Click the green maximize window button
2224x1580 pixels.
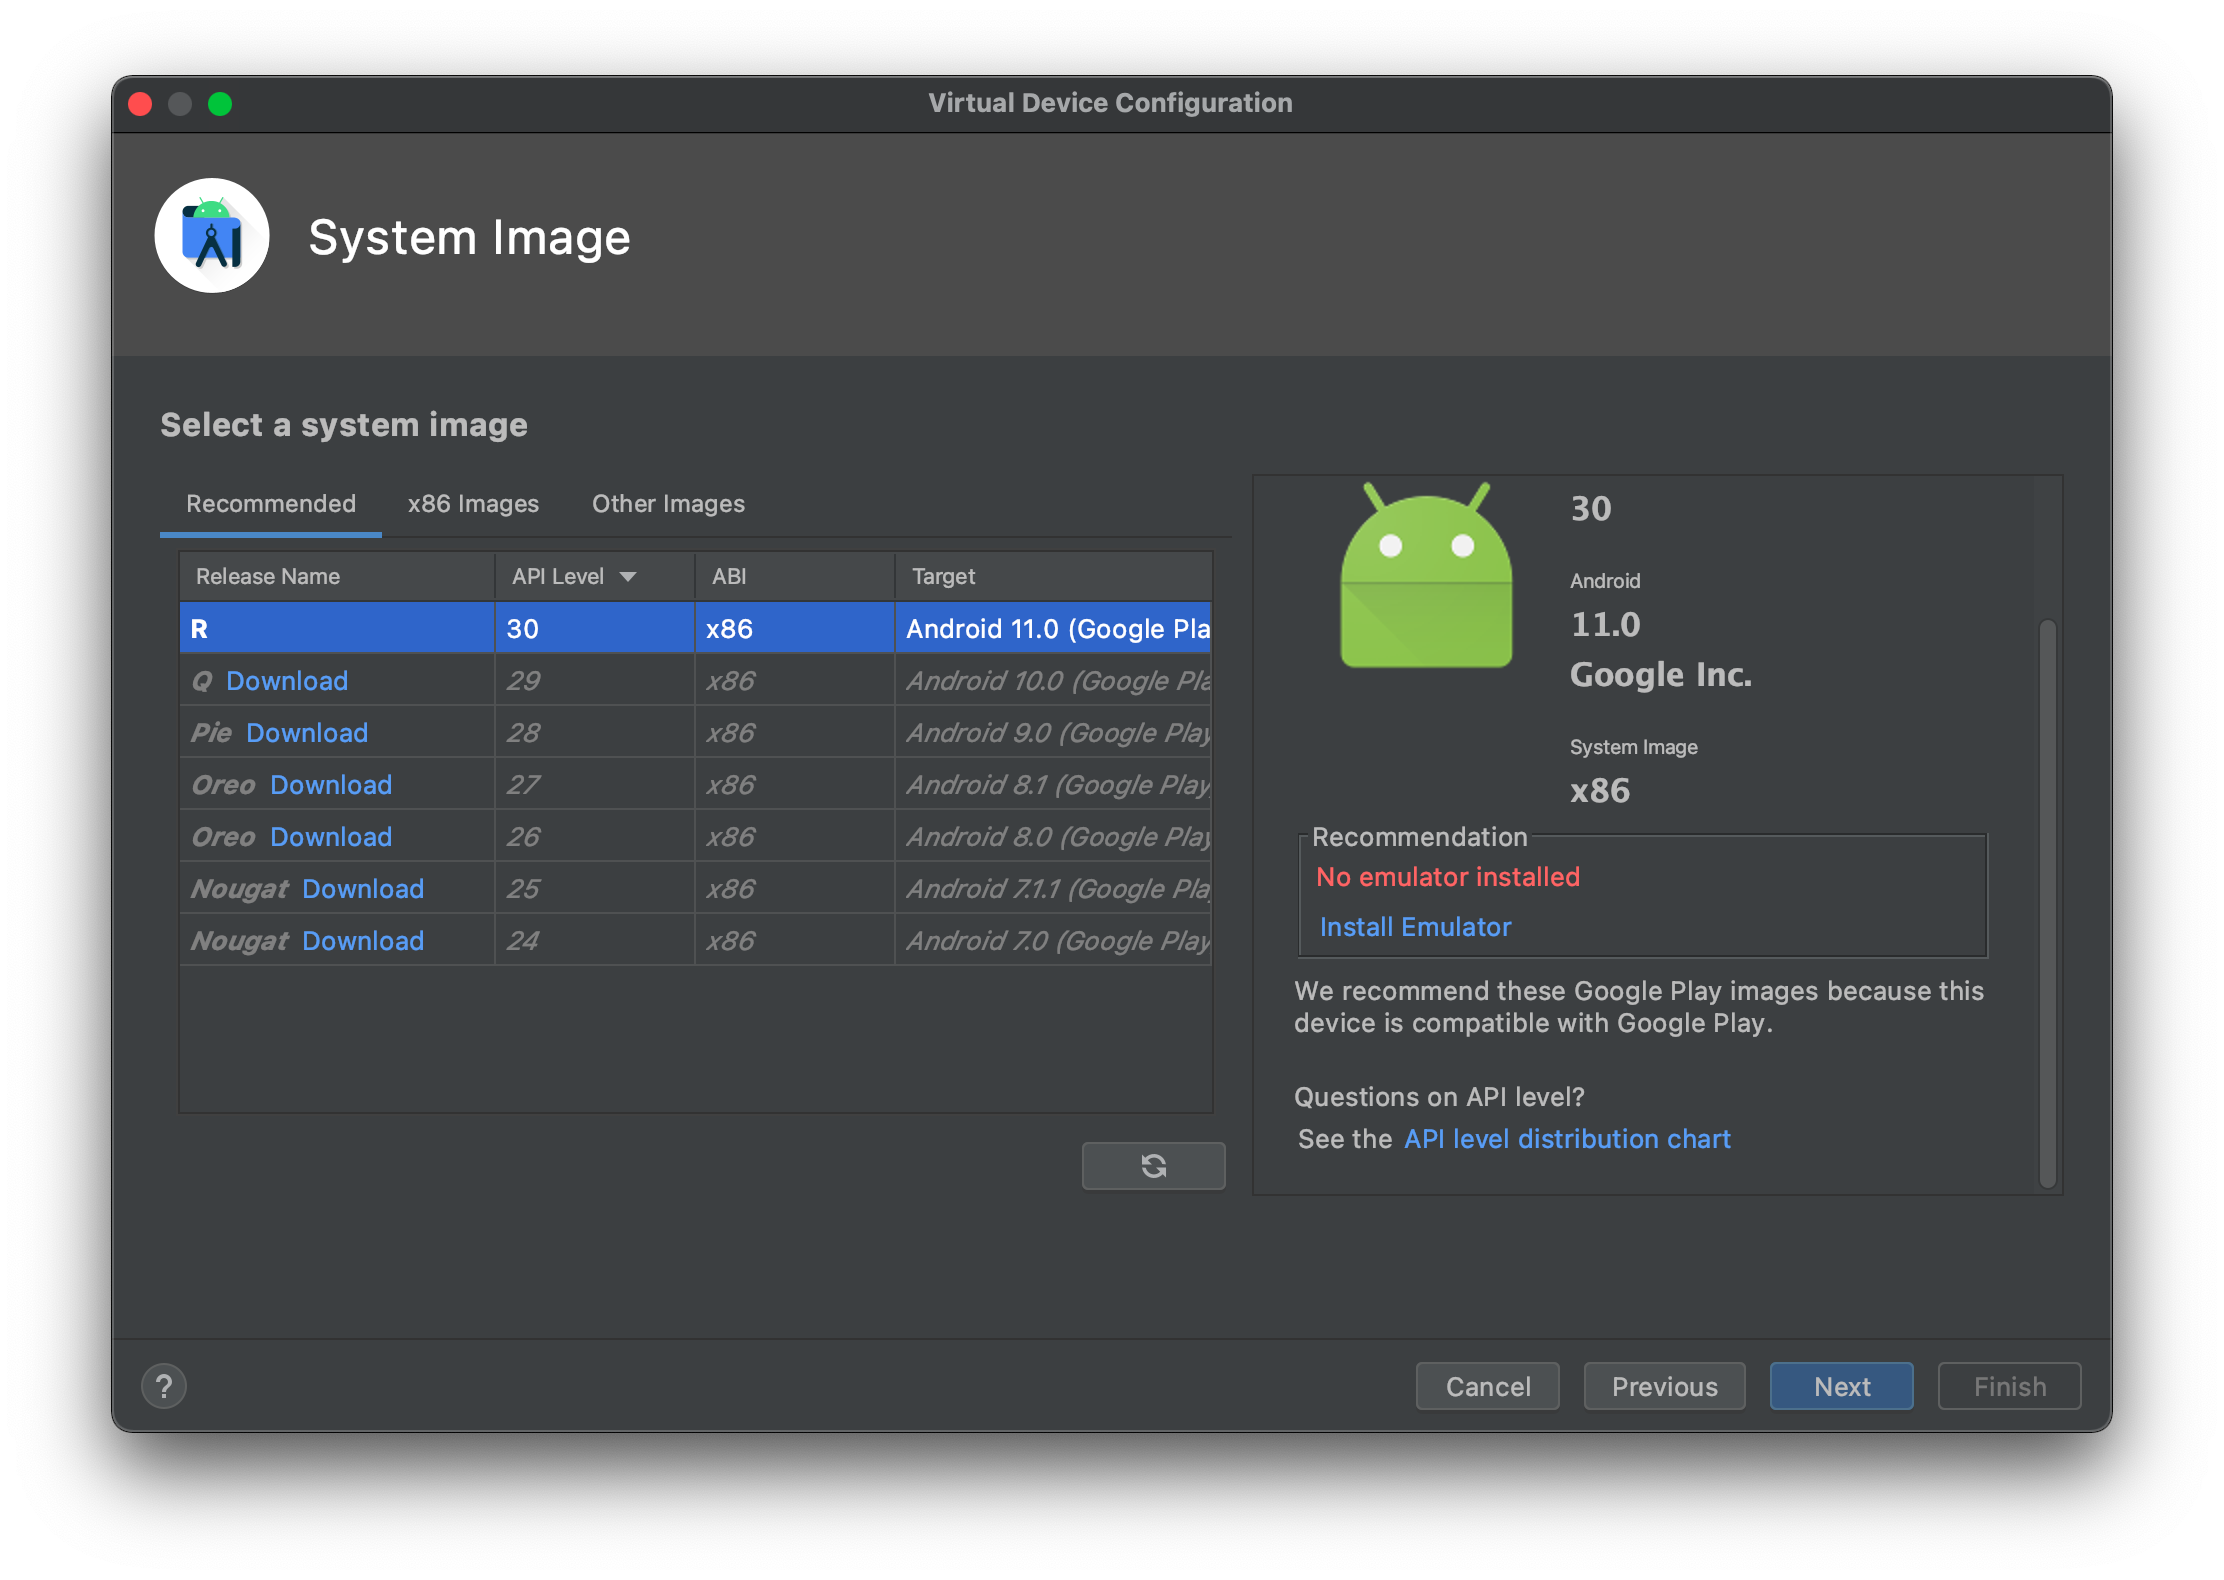pyautogui.click(x=220, y=104)
